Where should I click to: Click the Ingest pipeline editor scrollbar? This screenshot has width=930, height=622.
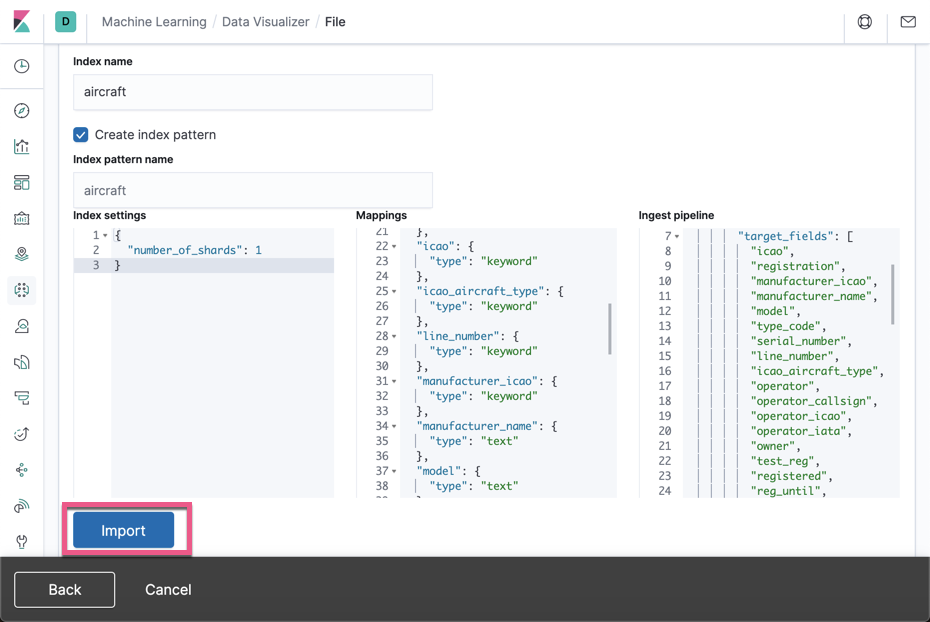click(x=893, y=294)
